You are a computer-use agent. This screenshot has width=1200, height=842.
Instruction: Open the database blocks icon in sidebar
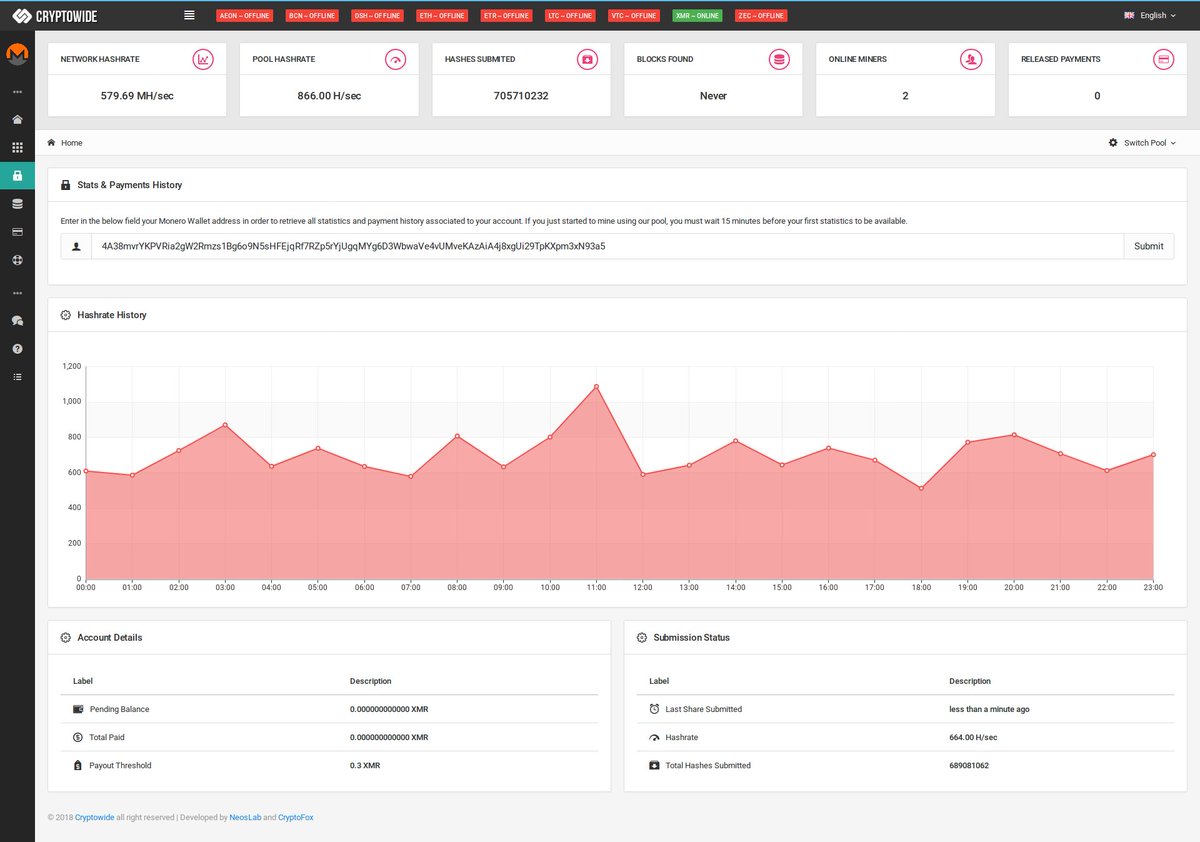pos(17,204)
